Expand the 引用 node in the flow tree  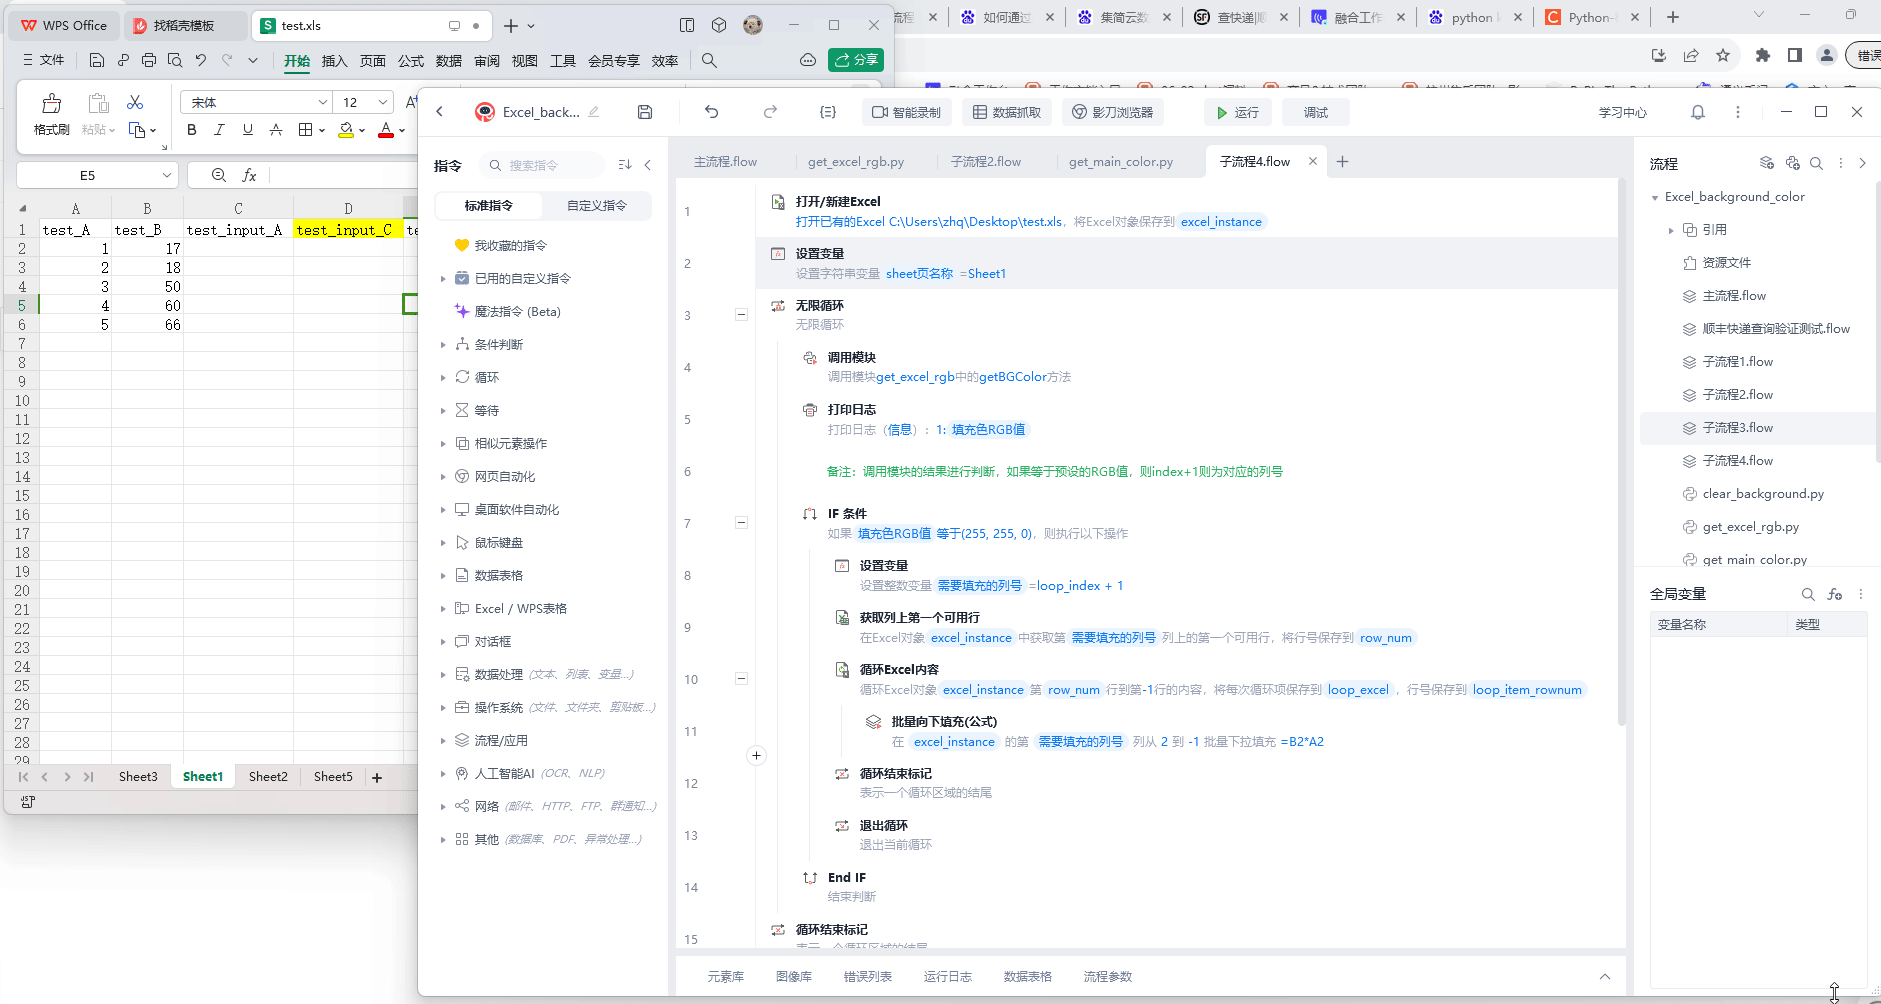[1671, 230]
